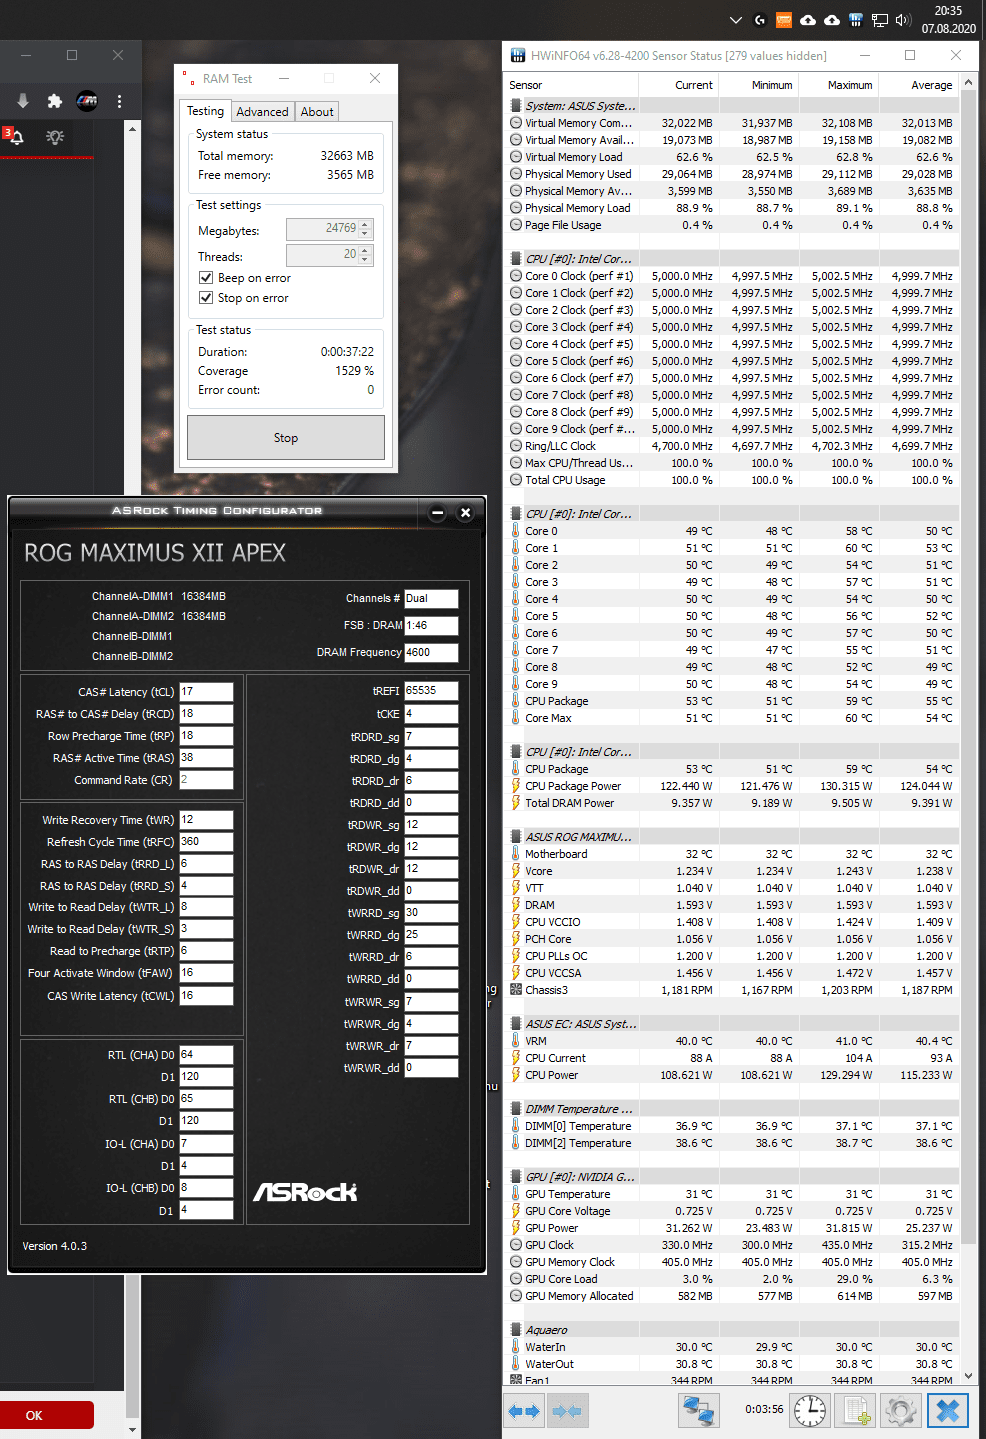Click browser profile avatar icon
Viewport: 986px width, 1439px height.
pyautogui.click(x=87, y=101)
